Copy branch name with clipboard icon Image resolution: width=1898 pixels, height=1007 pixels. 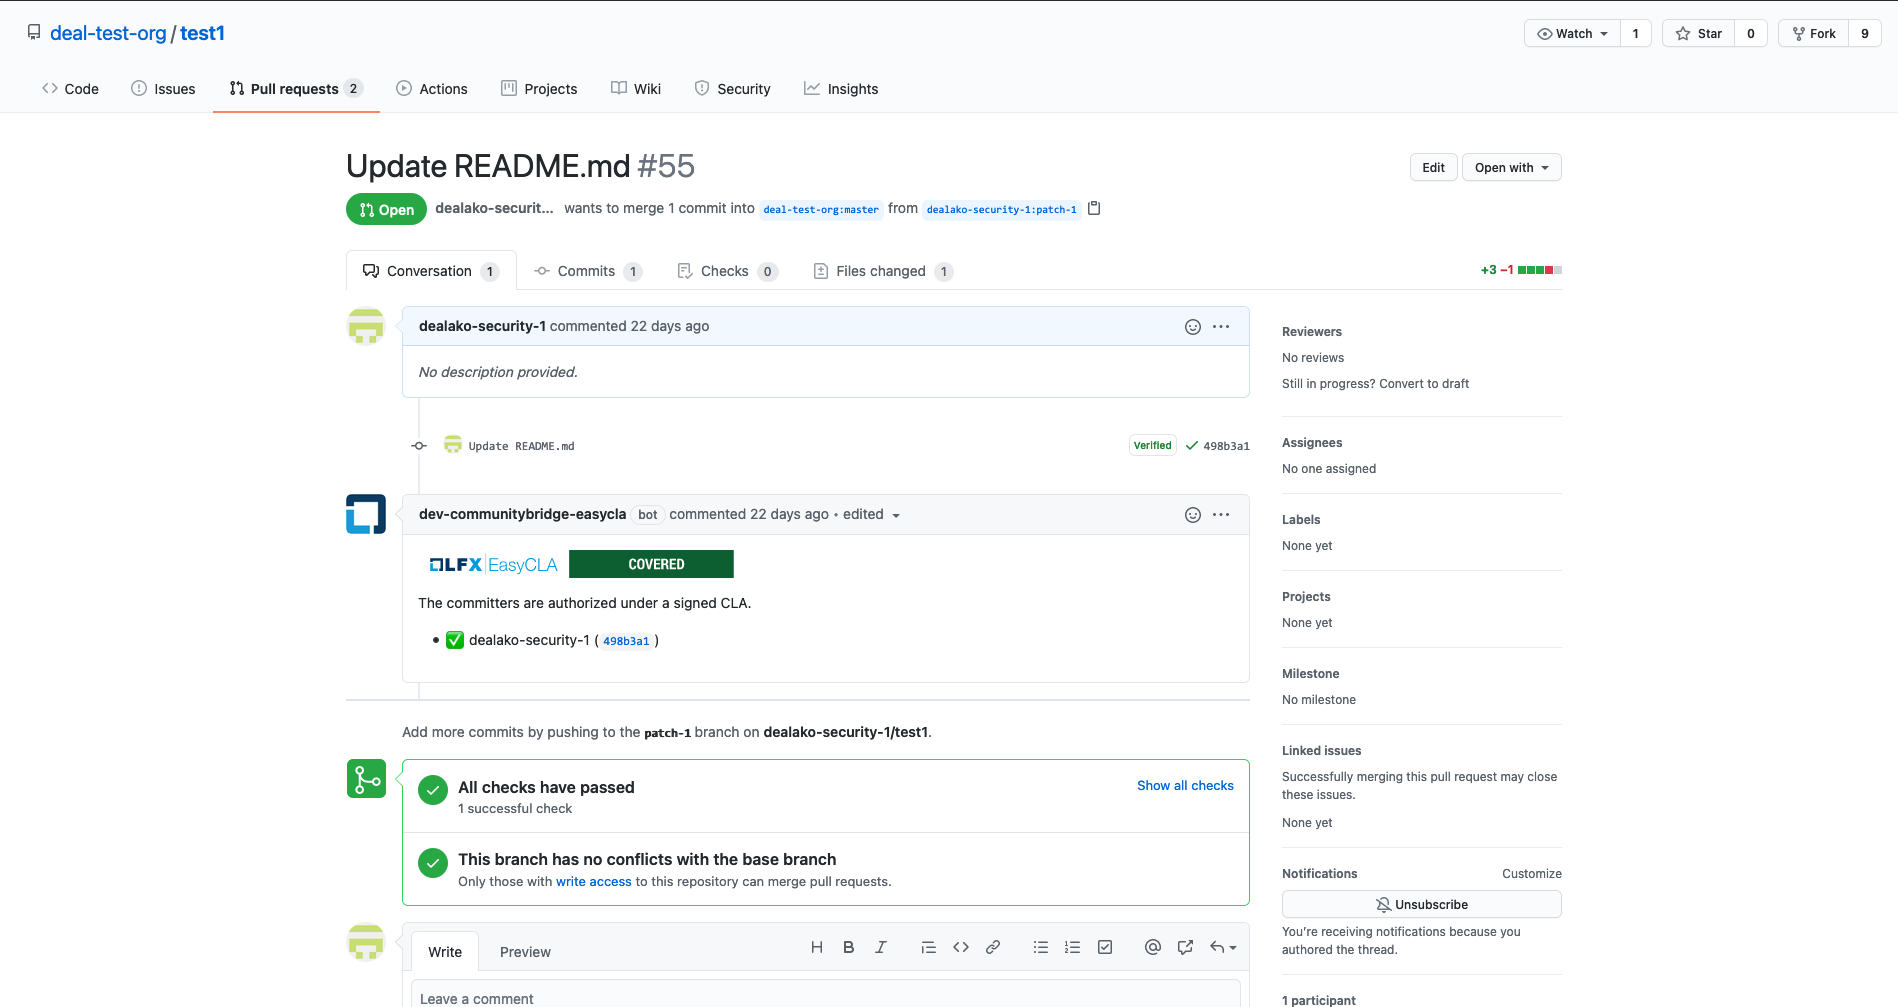[x=1094, y=208]
